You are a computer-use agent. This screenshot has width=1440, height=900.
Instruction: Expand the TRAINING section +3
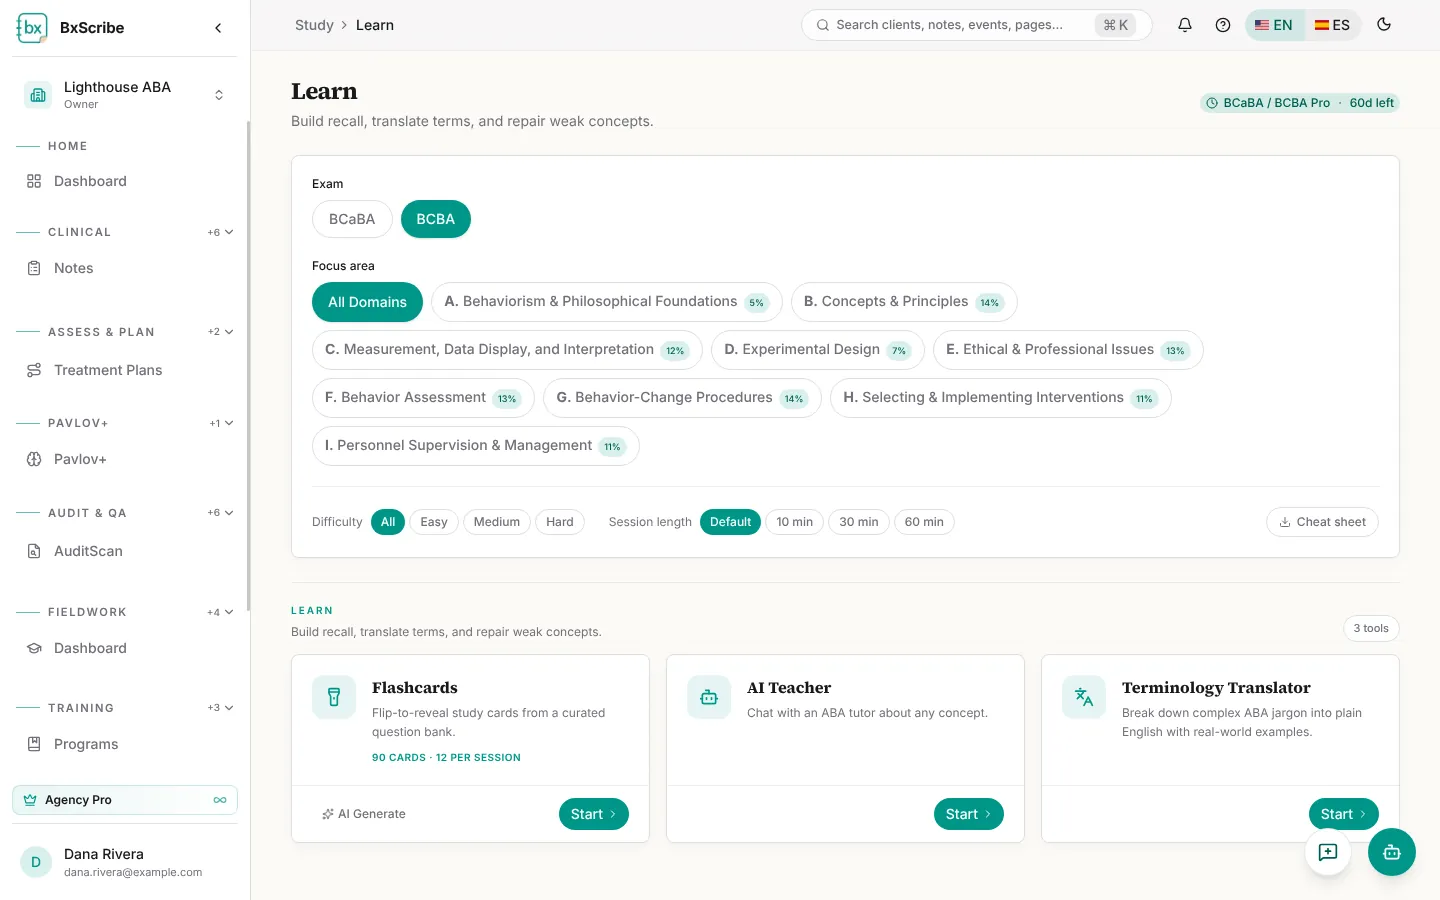pyautogui.click(x=221, y=708)
